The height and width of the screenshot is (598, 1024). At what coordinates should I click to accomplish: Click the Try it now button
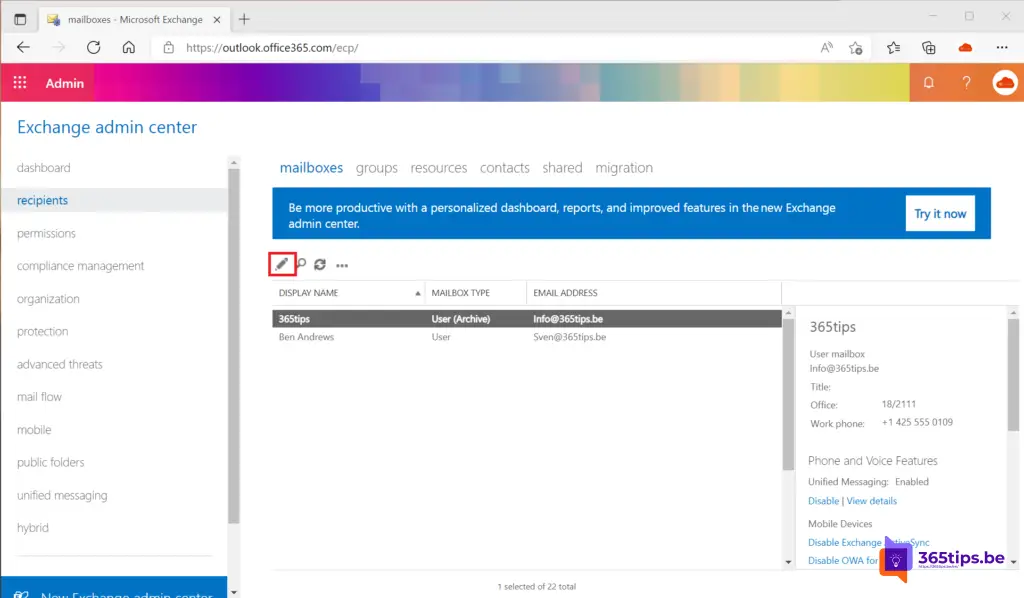pyautogui.click(x=940, y=213)
